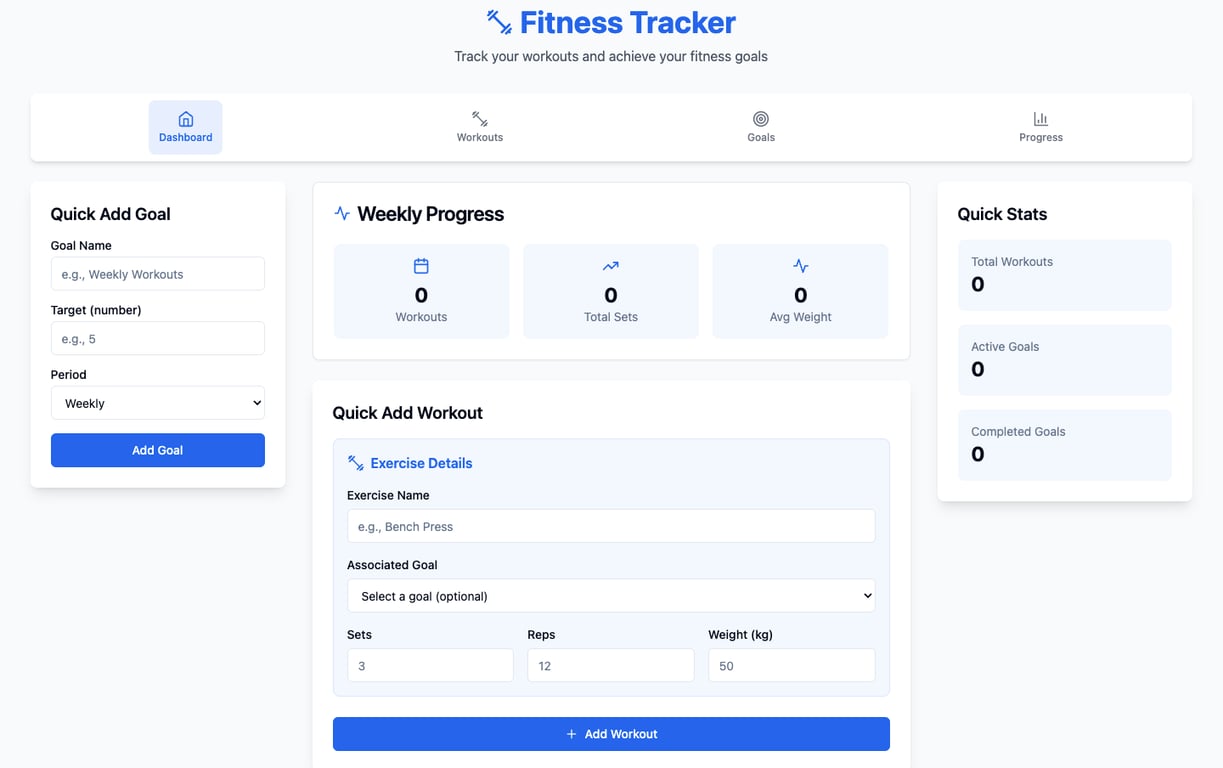This screenshot has height=768, width=1223.
Task: Switch to the Goals tab
Action: point(761,127)
